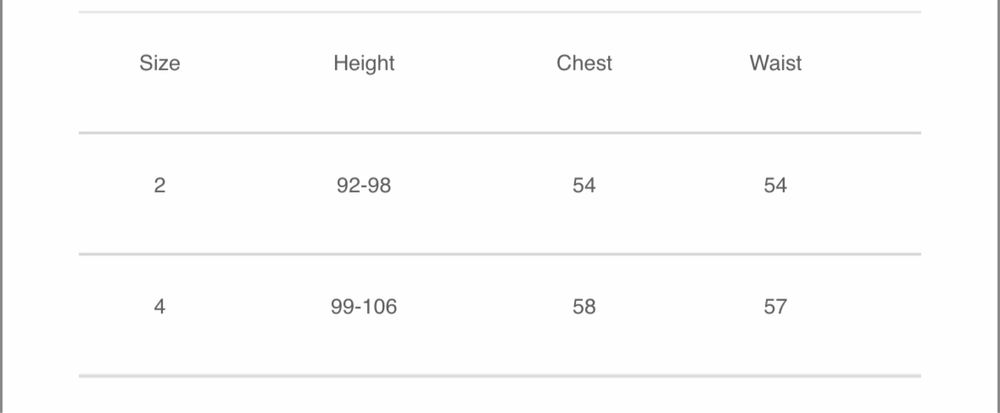Click size value 4 in second row
This screenshot has width=1000, height=413.
(160, 307)
